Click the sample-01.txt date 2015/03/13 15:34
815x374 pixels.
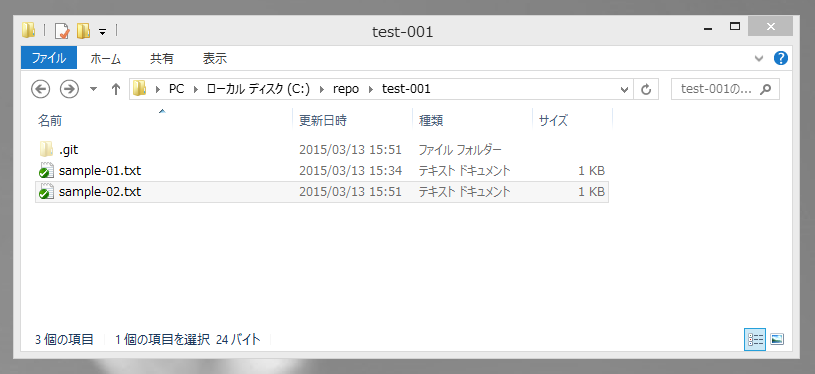(350, 171)
